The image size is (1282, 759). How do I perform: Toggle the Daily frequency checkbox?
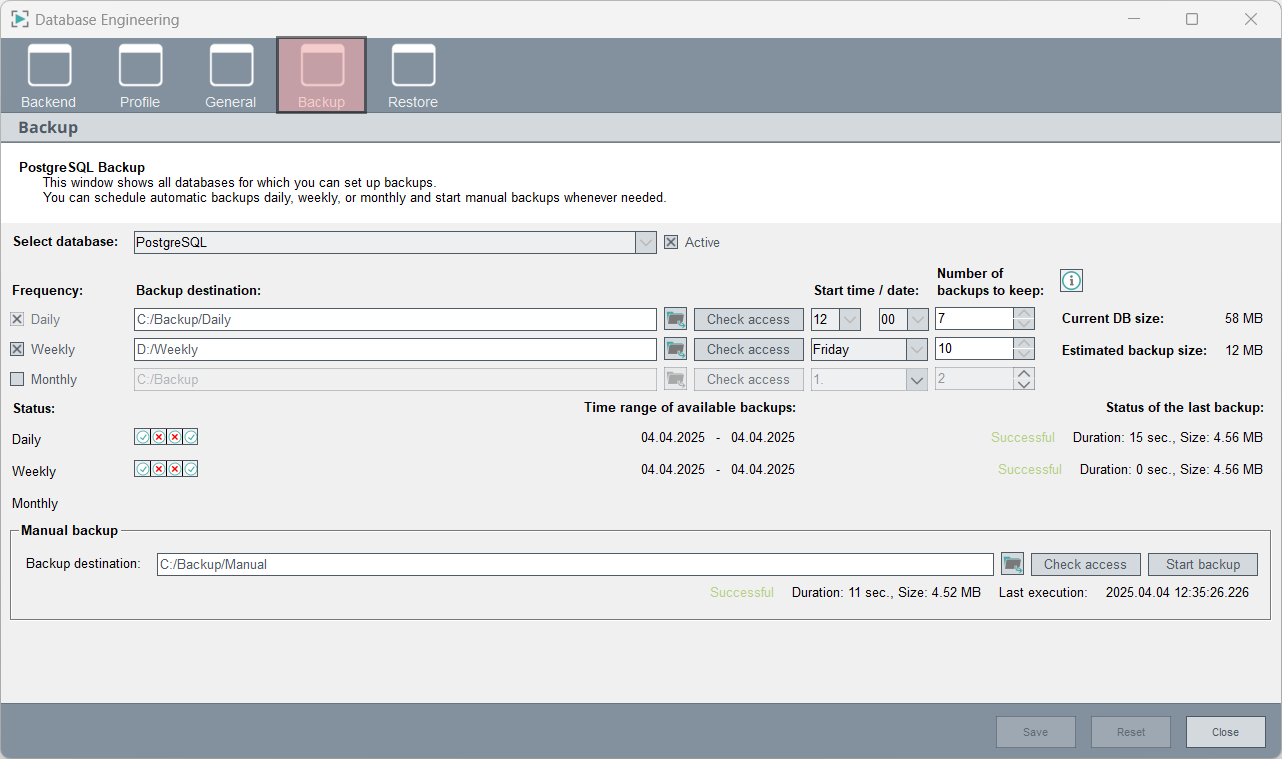(17, 320)
